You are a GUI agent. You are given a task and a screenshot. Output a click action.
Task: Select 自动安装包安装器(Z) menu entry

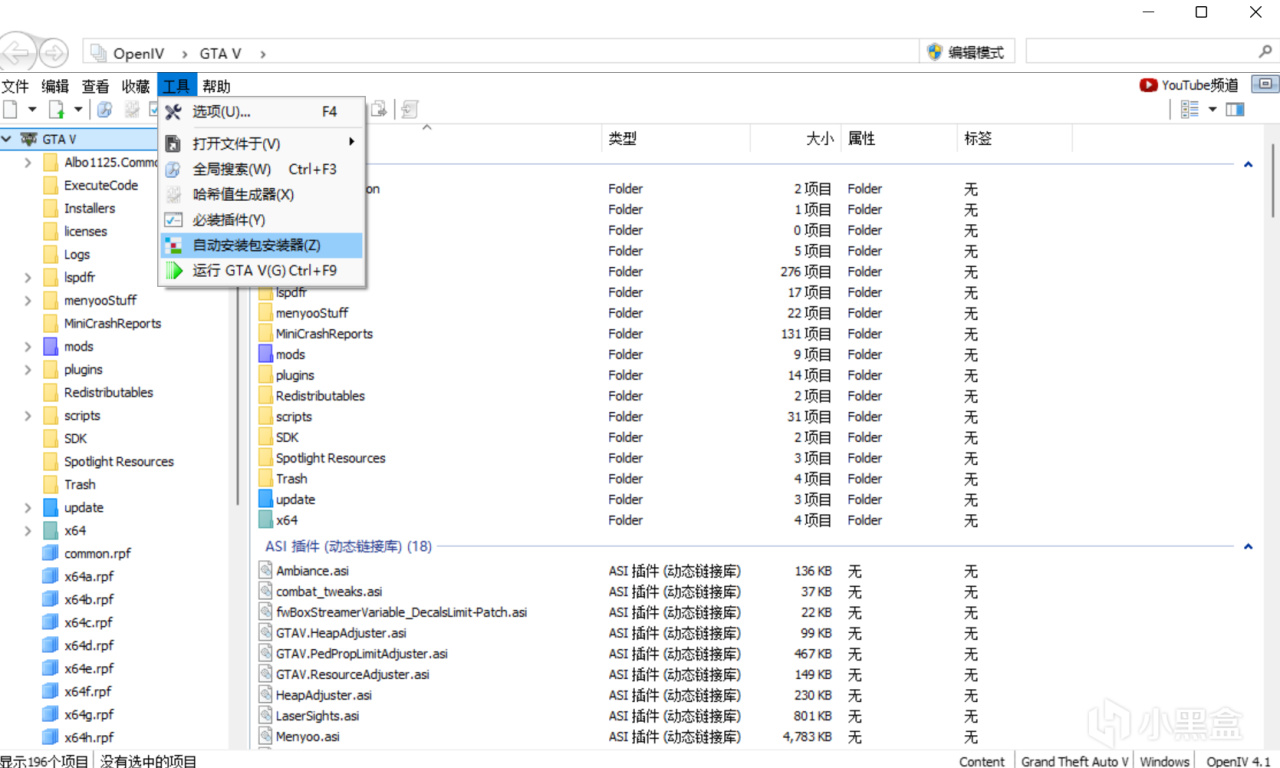[262, 245]
